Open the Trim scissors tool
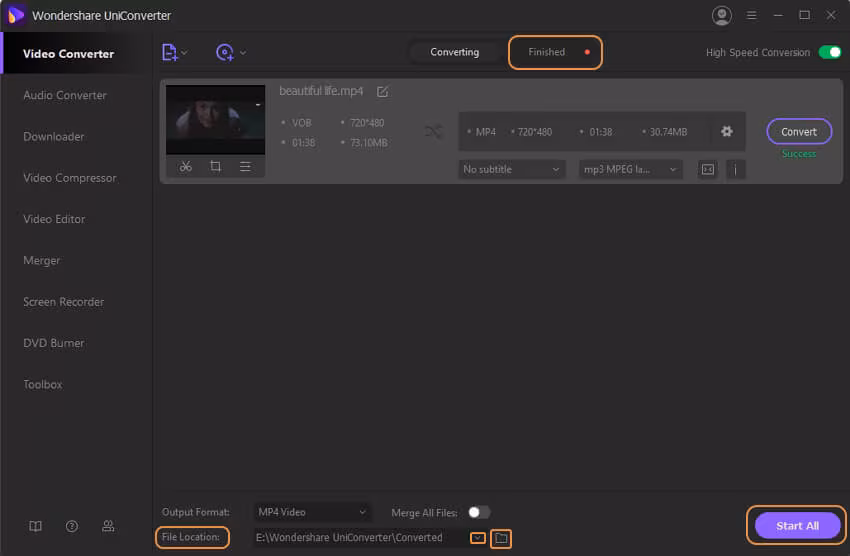 (x=185, y=166)
